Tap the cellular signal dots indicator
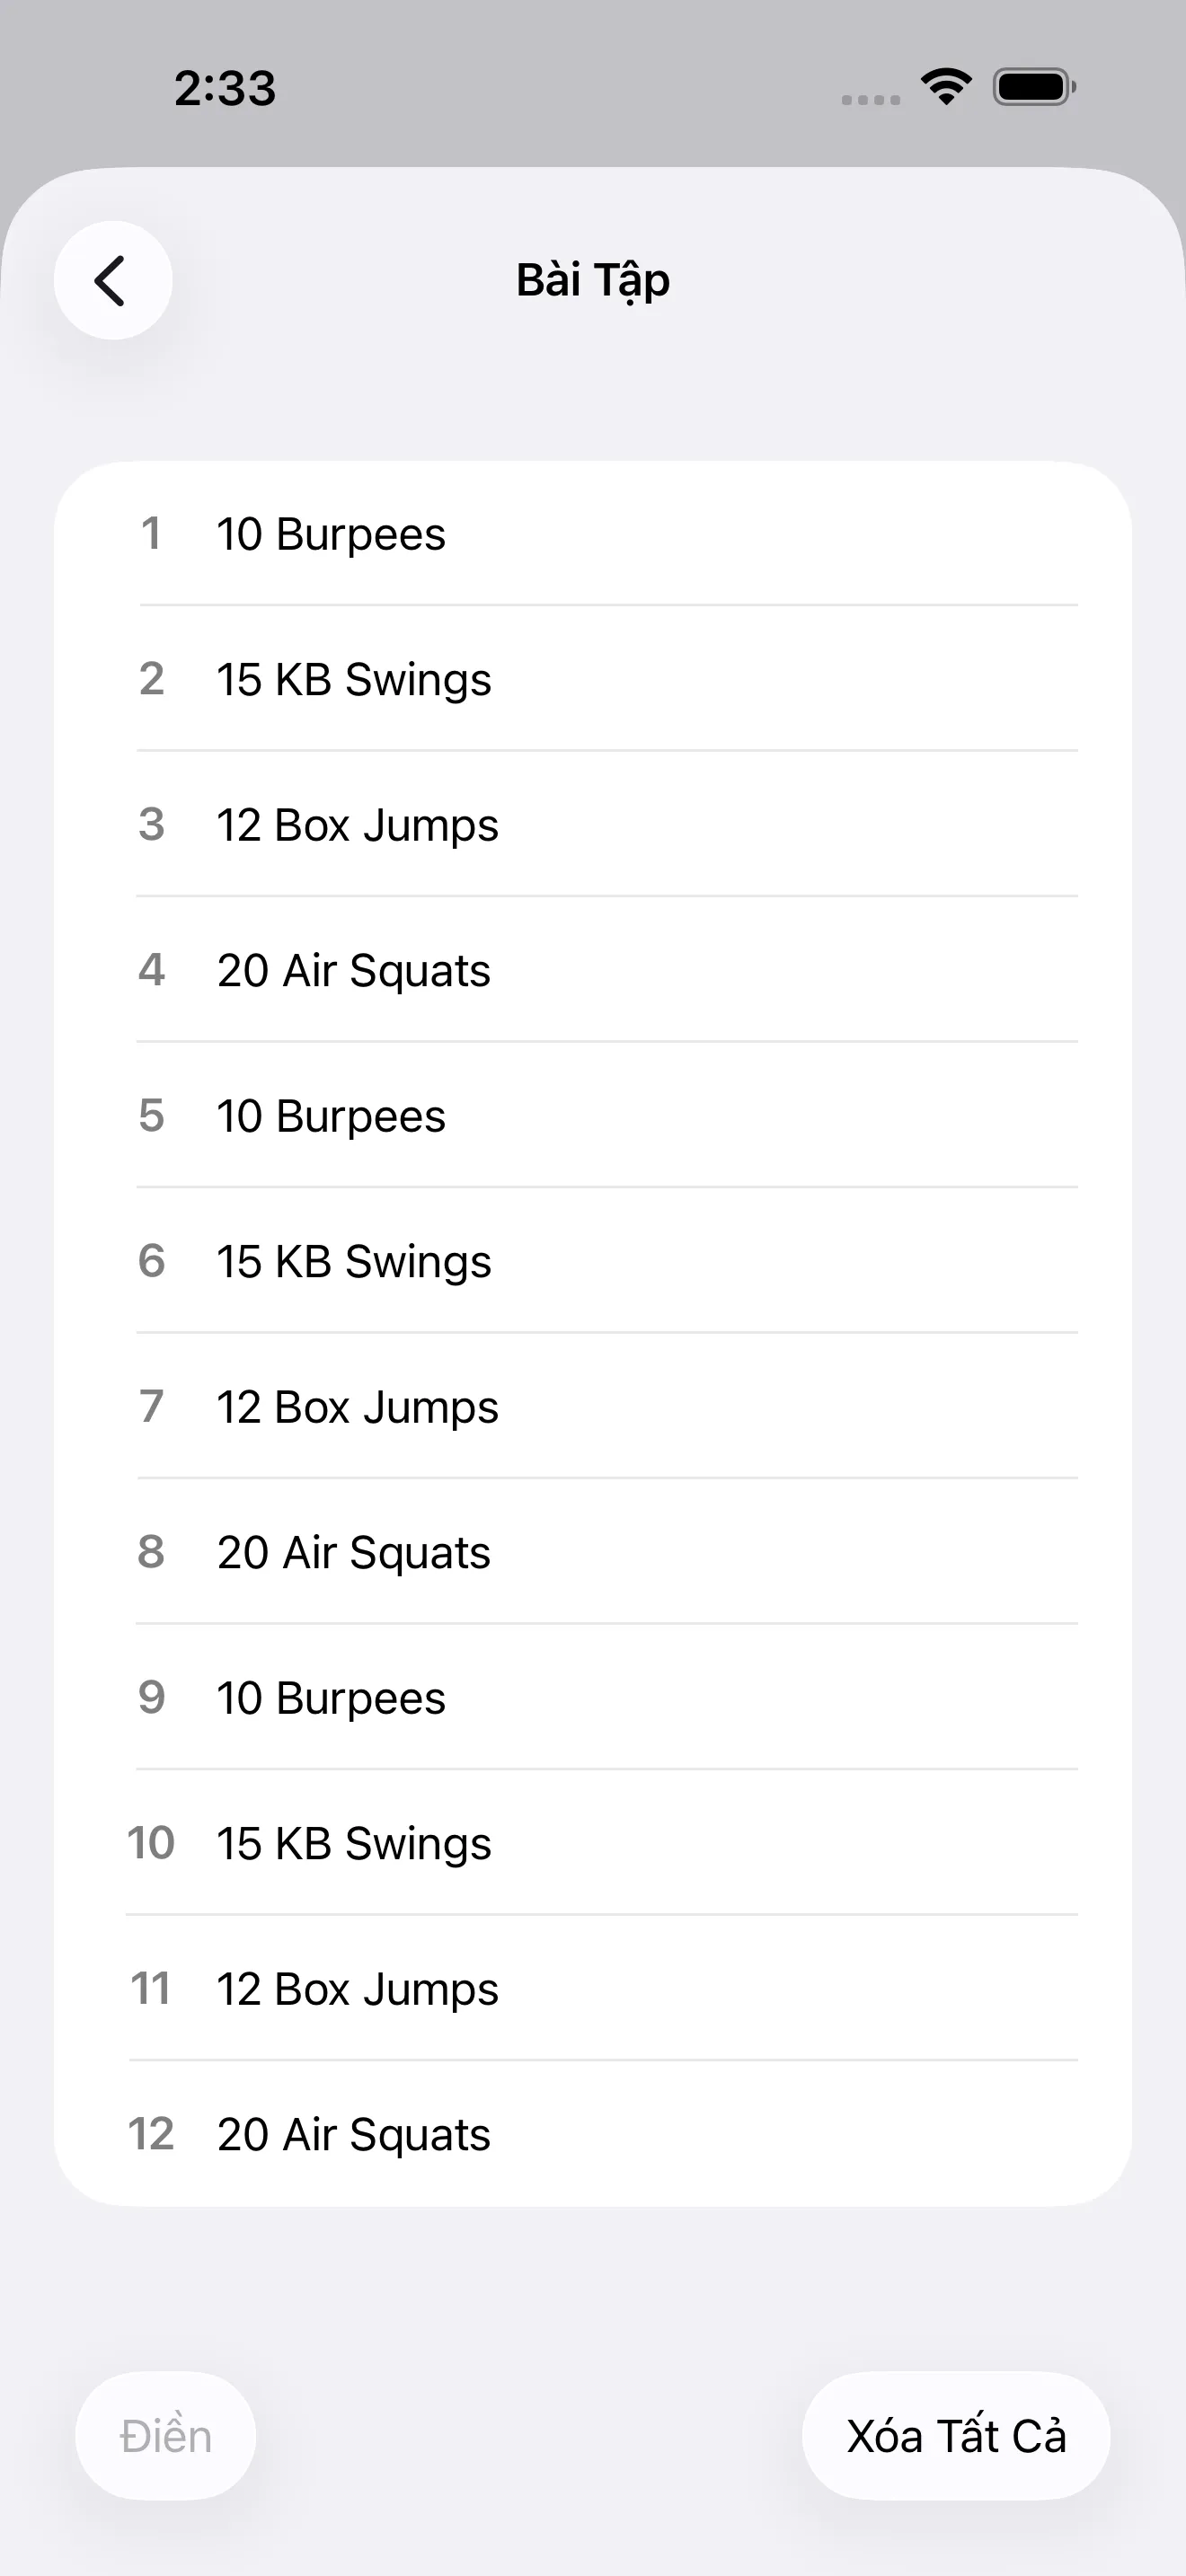Viewport: 1186px width, 2576px height. pyautogui.click(x=870, y=99)
